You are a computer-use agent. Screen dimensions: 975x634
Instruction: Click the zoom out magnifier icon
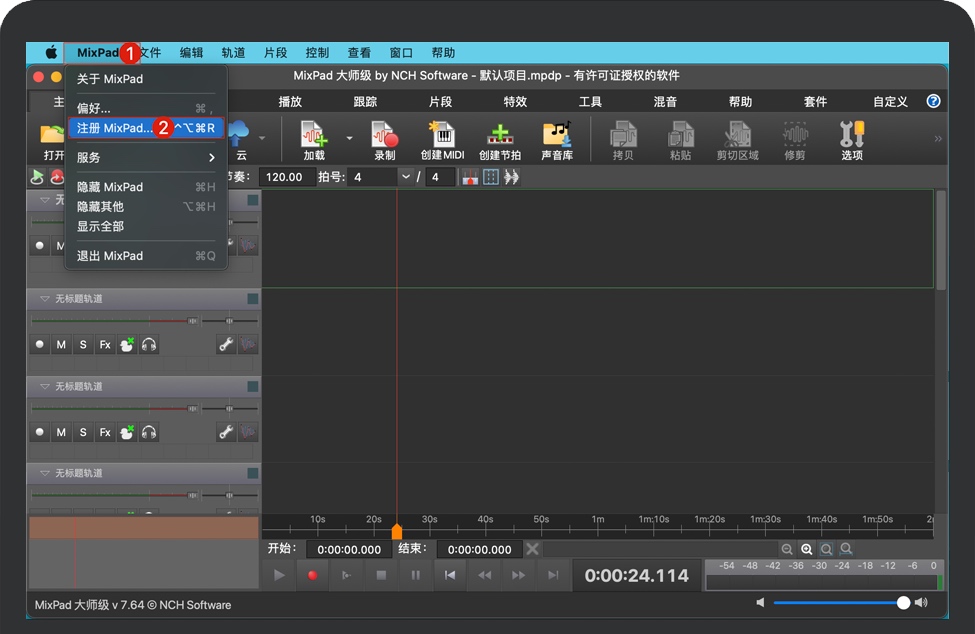pos(787,549)
